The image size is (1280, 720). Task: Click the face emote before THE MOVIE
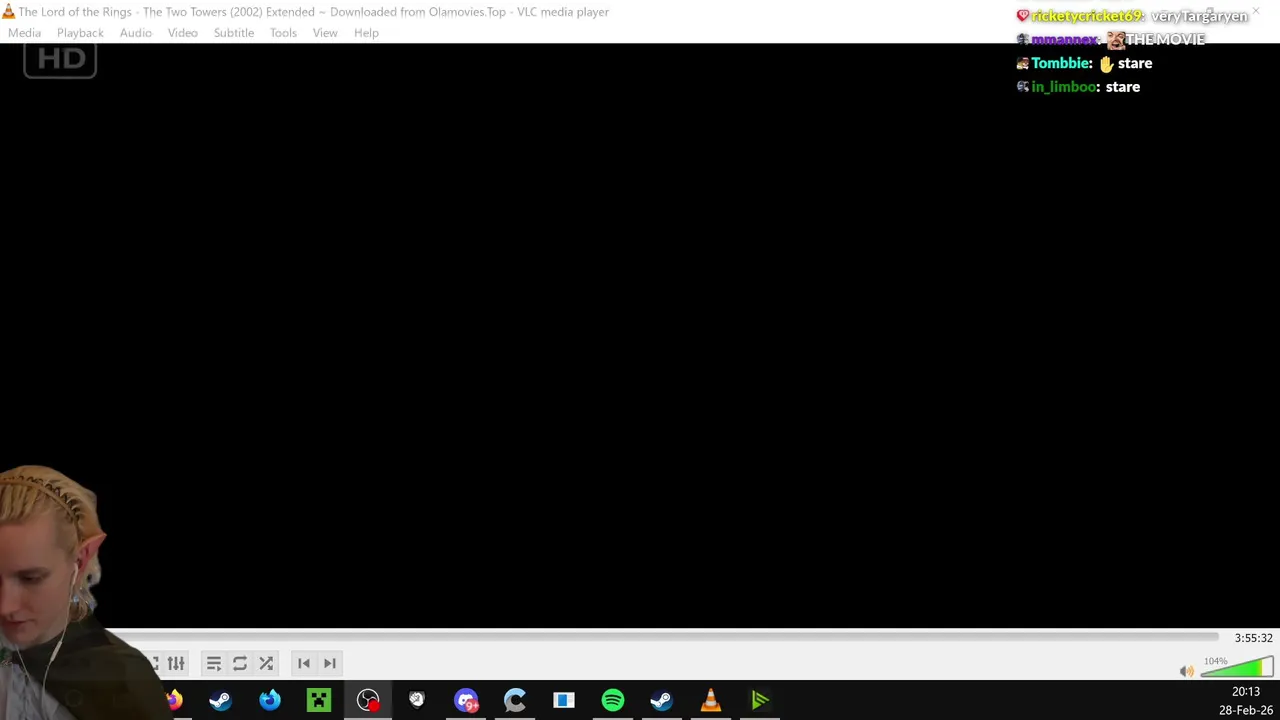[x=1115, y=40]
